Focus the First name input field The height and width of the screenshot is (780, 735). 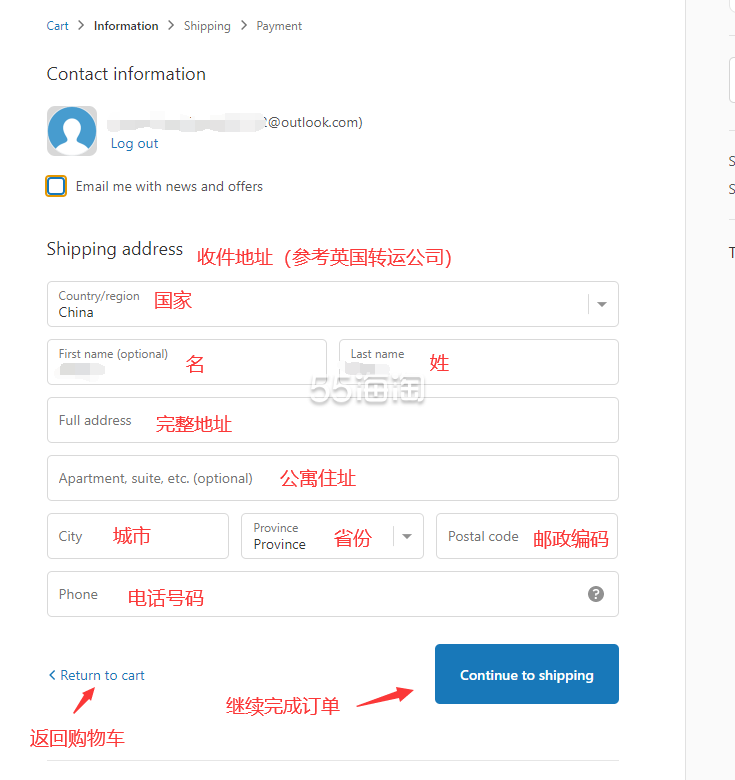[186, 362]
